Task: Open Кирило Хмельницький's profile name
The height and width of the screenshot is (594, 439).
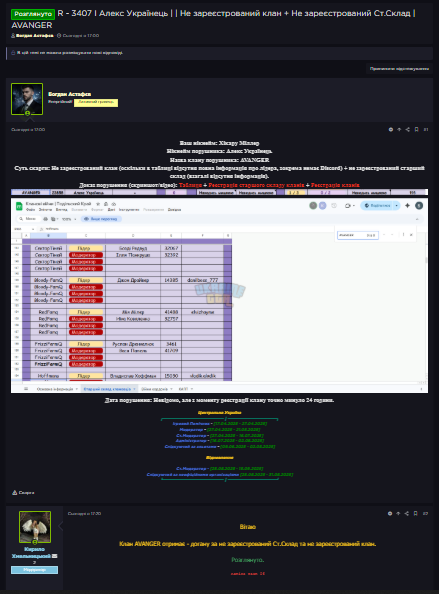Action: [31, 553]
